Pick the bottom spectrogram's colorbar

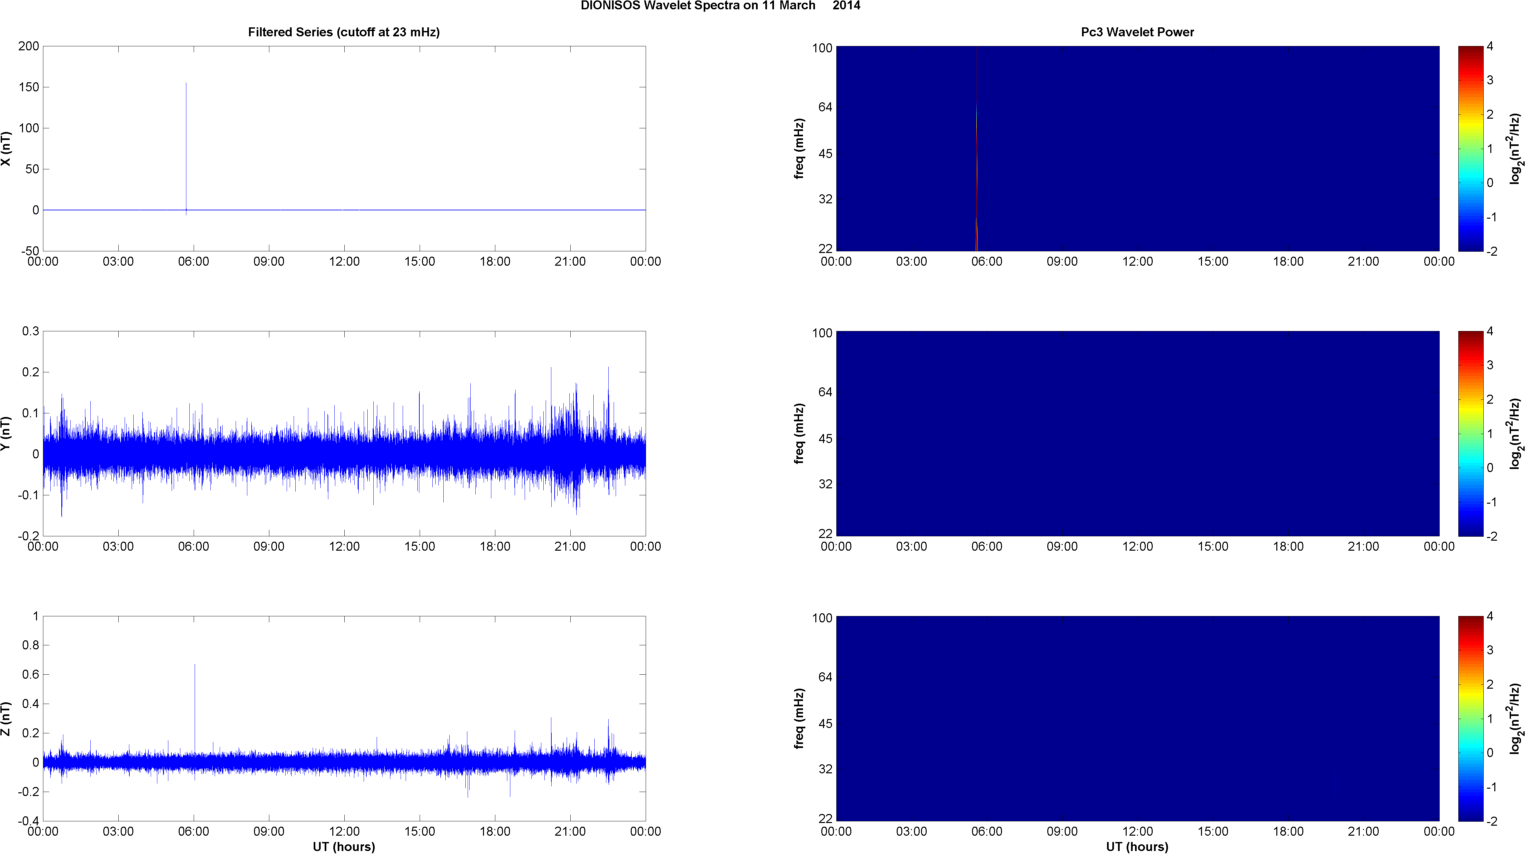click(1470, 719)
